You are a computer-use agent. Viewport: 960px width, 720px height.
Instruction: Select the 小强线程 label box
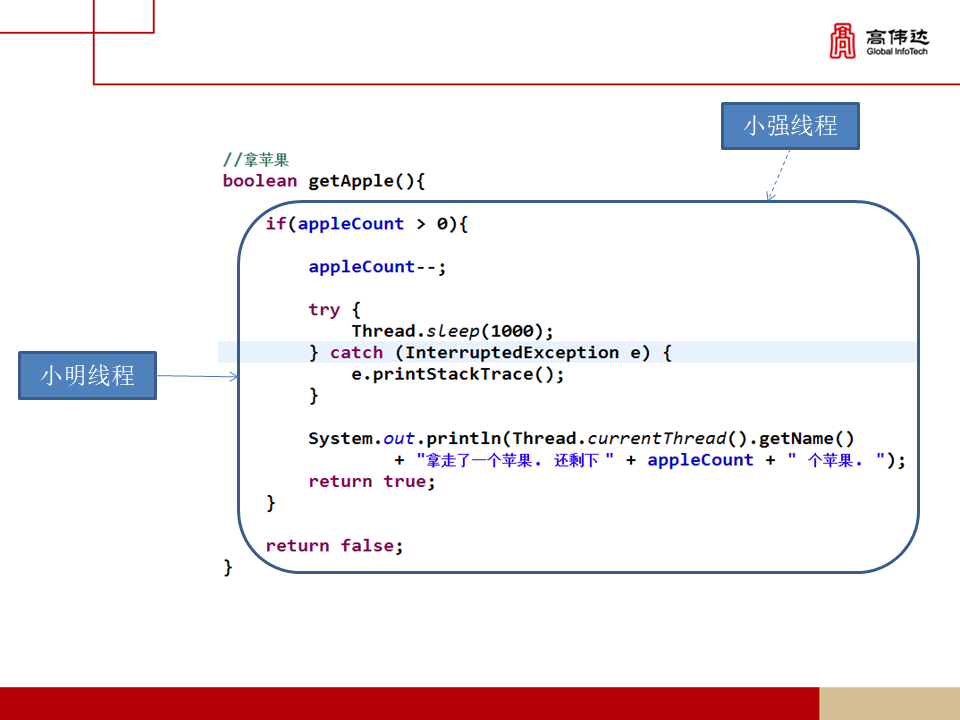pyautogui.click(x=790, y=126)
